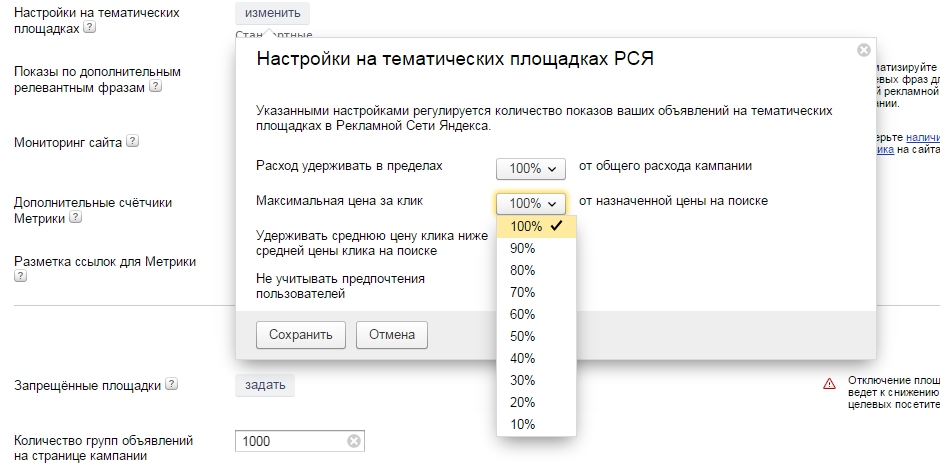Open help icon under Разметка ссылок для Метрики
The height and width of the screenshot is (465, 940).
pos(20,276)
